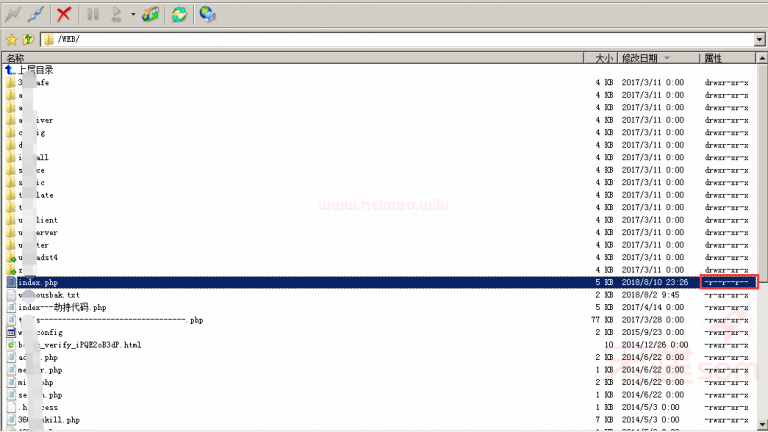Click in the /WEB/ path field

(400, 40)
